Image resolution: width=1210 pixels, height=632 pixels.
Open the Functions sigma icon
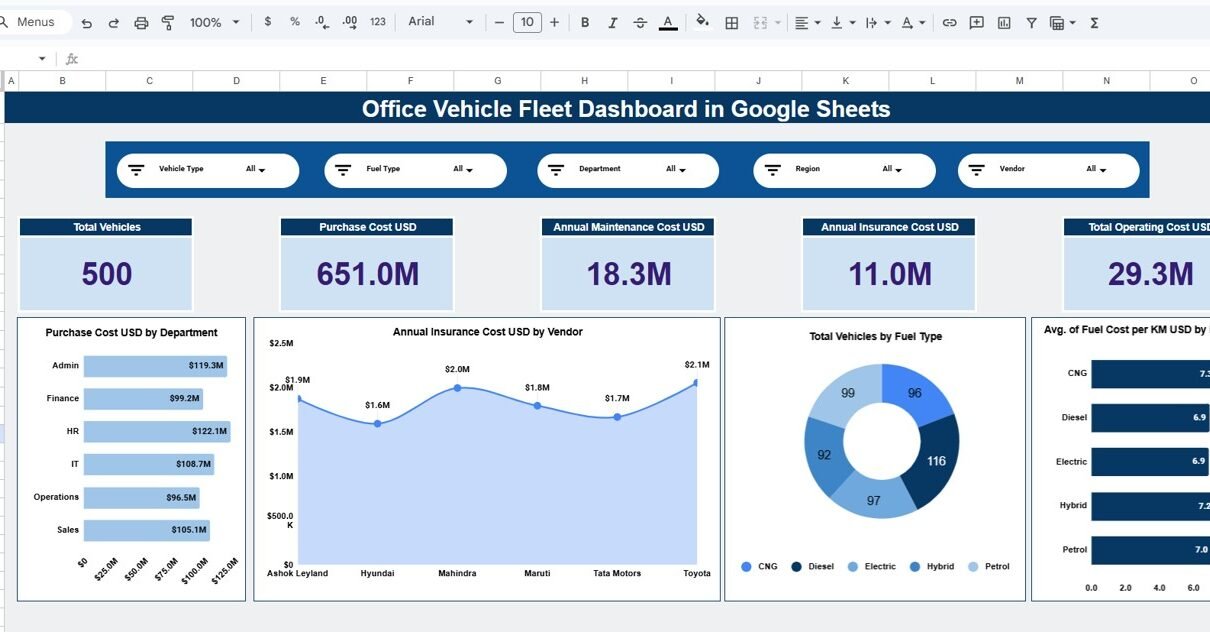tap(1094, 22)
